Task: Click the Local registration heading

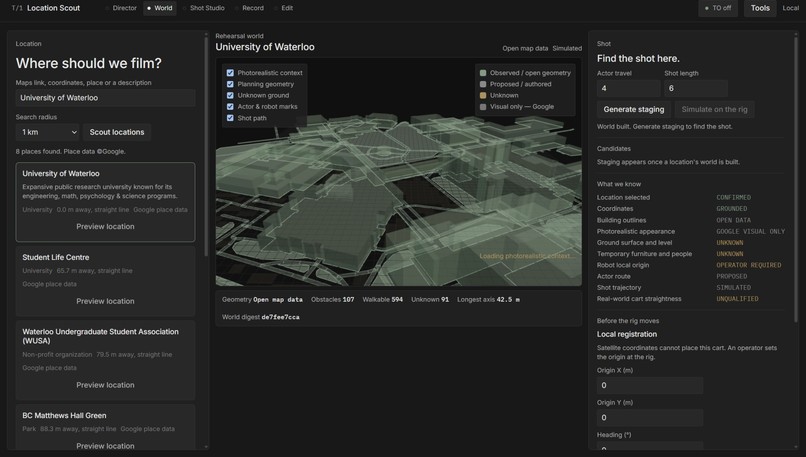Action: coord(627,334)
